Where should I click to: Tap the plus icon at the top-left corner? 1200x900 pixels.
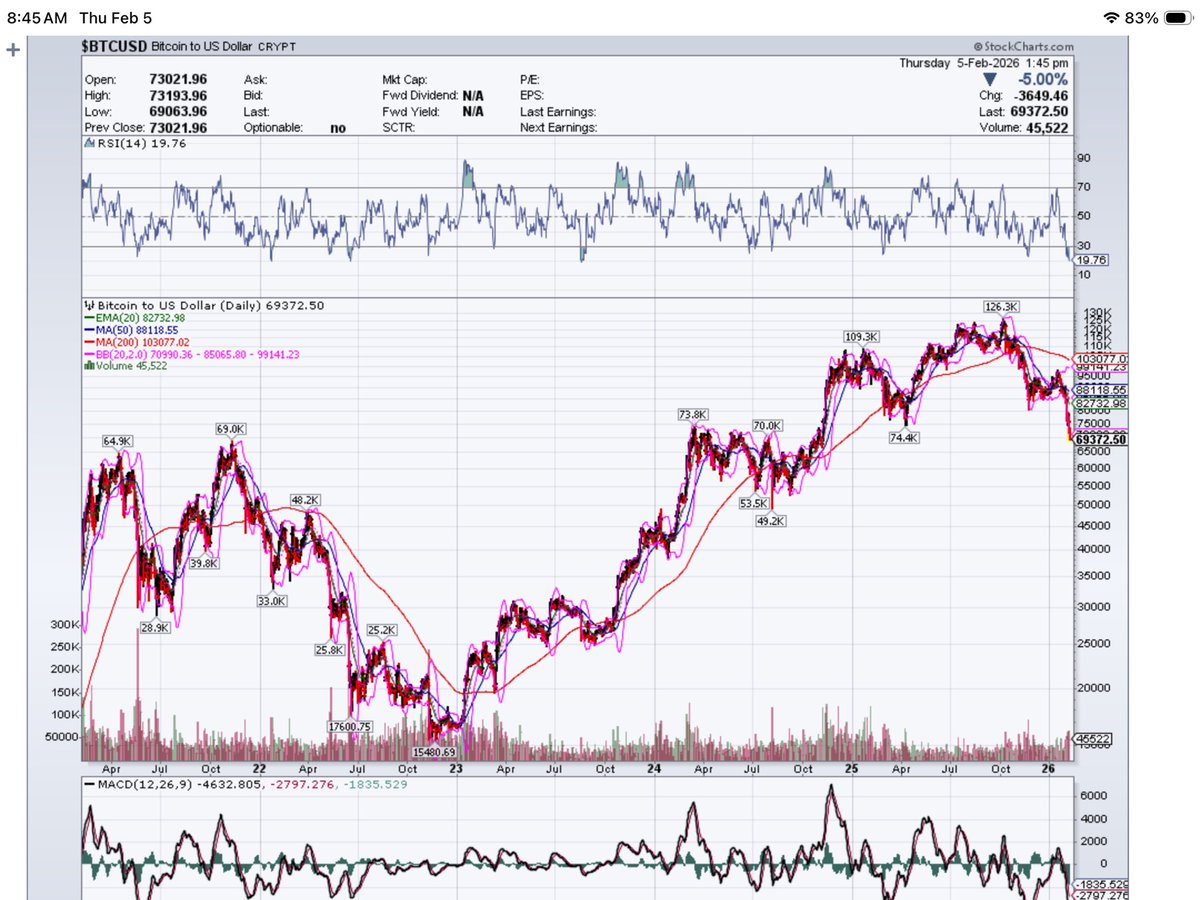(x=13, y=48)
